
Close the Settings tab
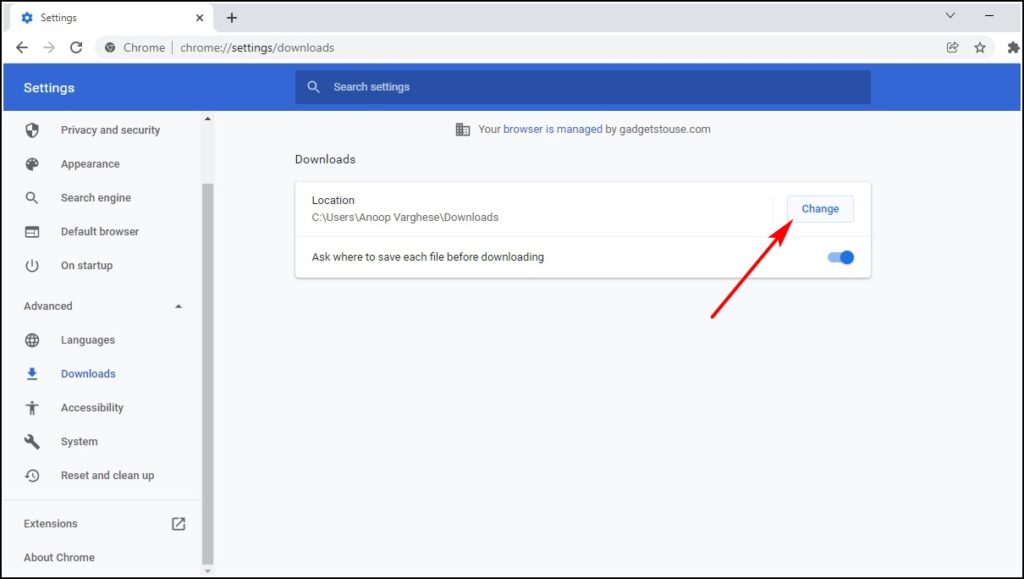coord(200,18)
